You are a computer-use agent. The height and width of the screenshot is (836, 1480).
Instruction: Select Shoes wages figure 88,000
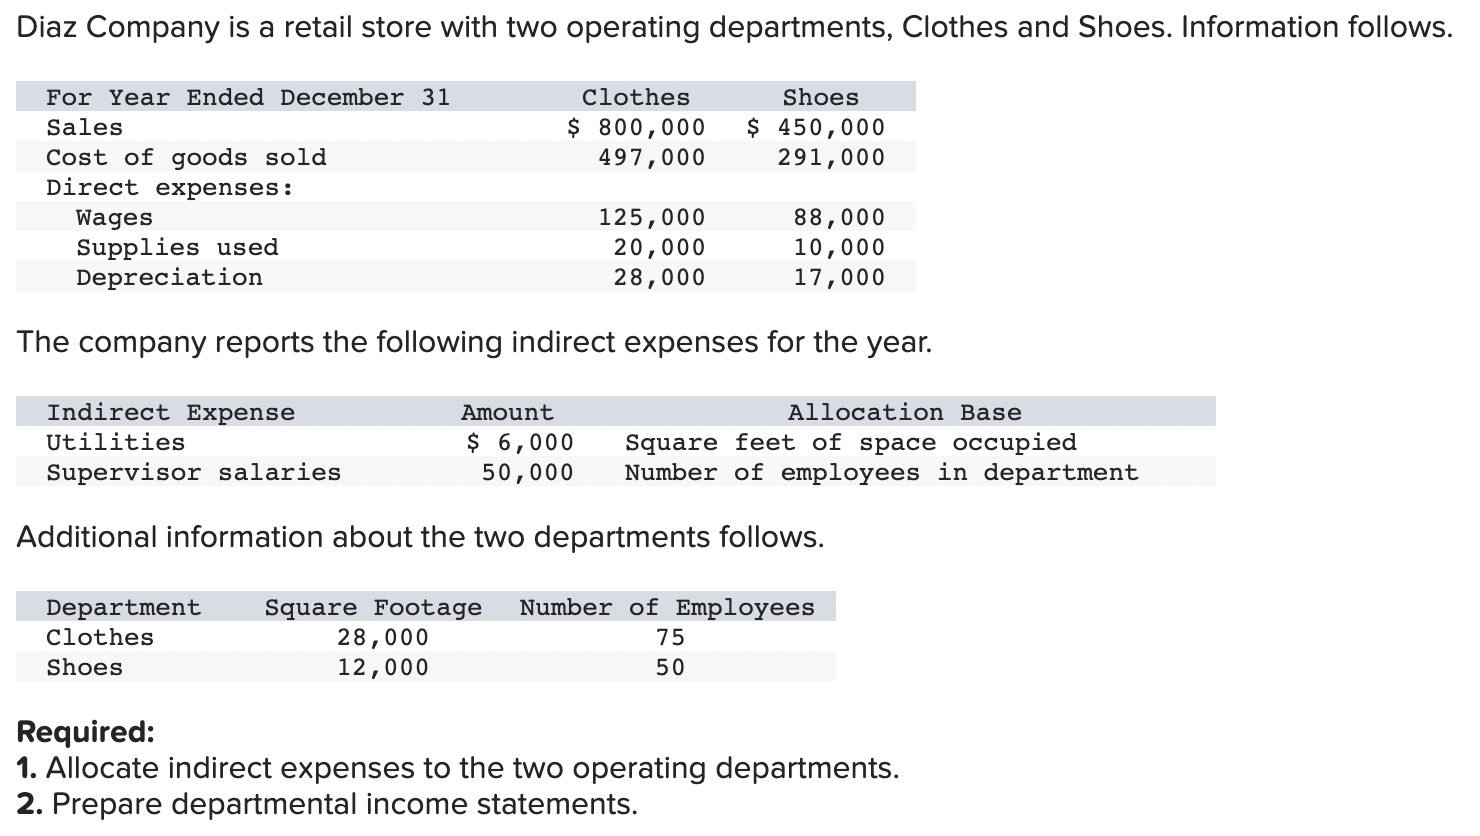click(x=840, y=217)
